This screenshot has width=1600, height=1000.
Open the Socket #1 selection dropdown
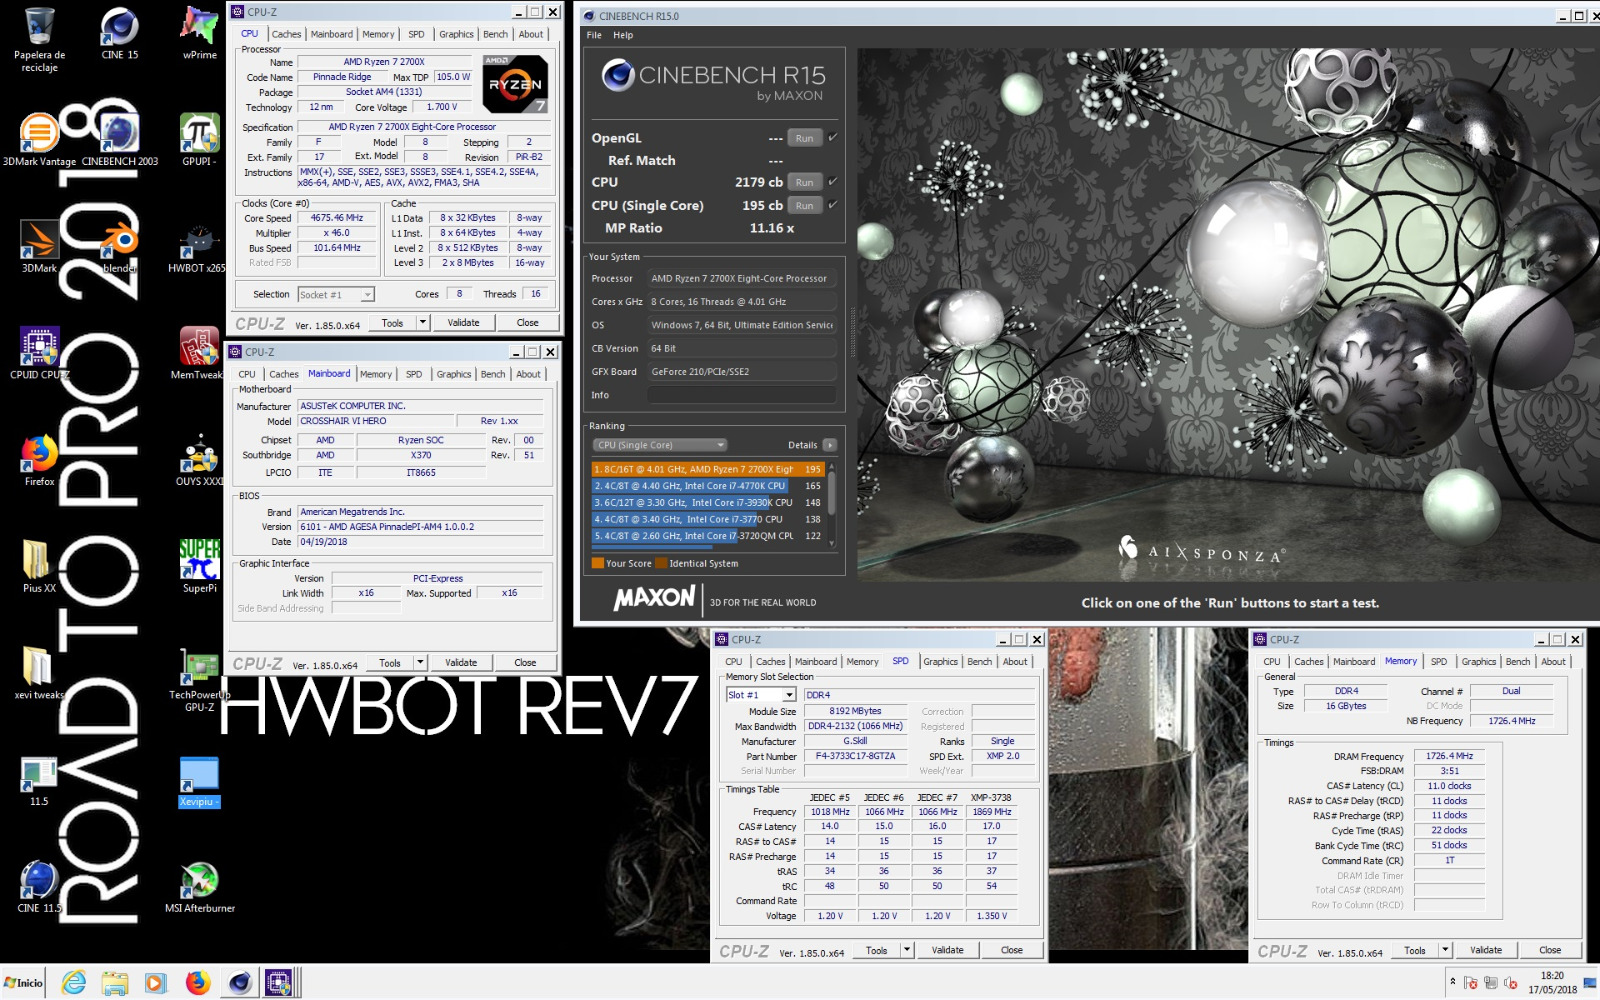click(336, 294)
